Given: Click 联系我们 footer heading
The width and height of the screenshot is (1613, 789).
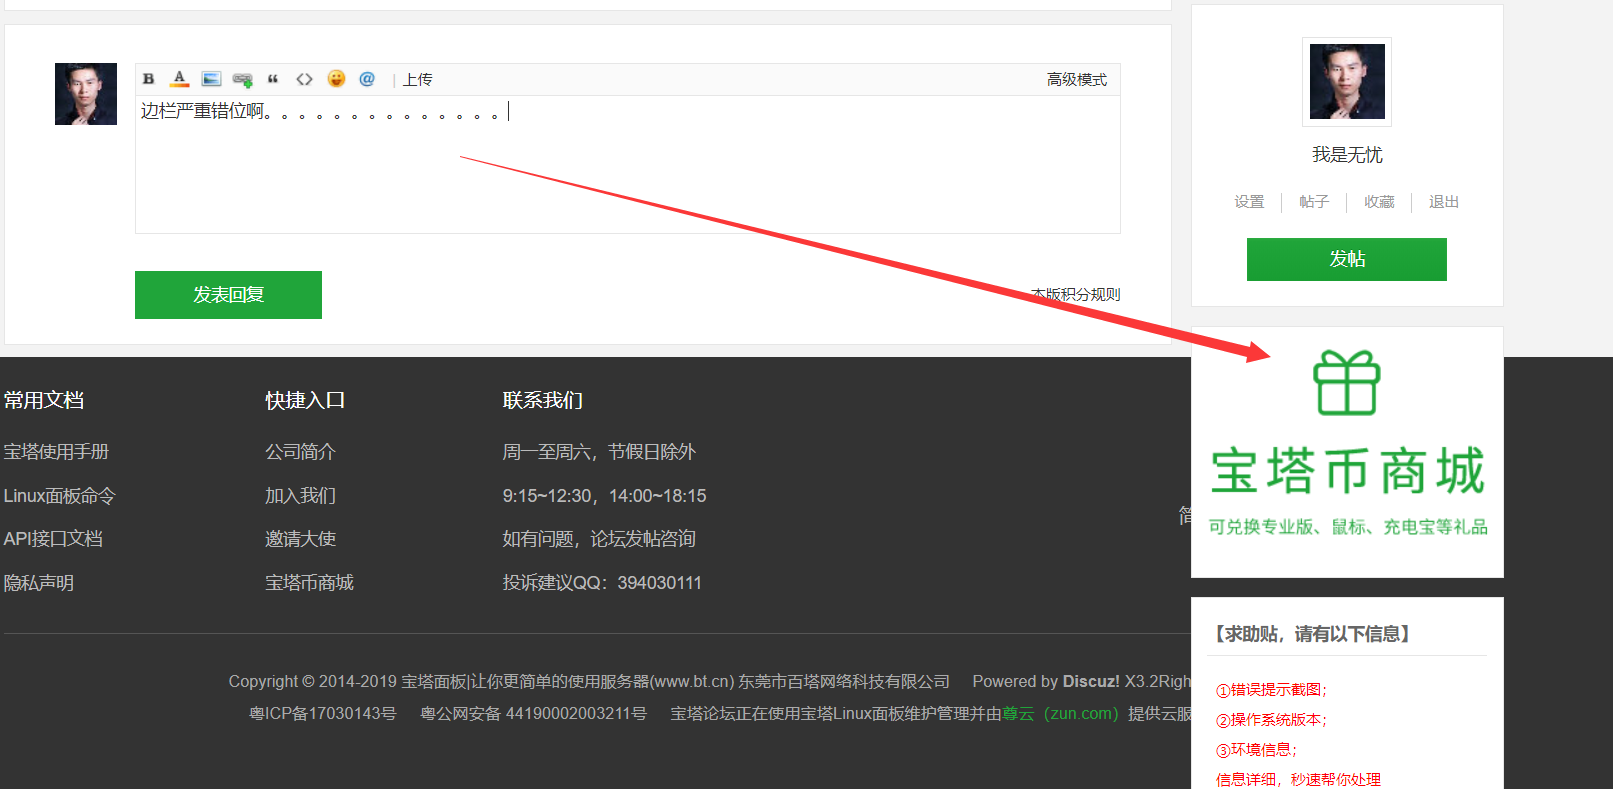Looking at the screenshot, I should pyautogui.click(x=543, y=401).
